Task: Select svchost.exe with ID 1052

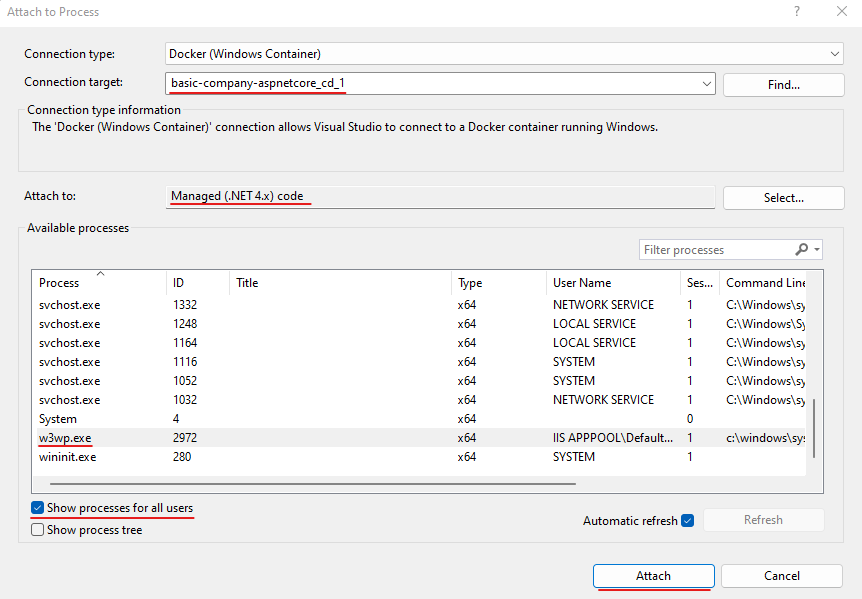Action: [421, 381]
